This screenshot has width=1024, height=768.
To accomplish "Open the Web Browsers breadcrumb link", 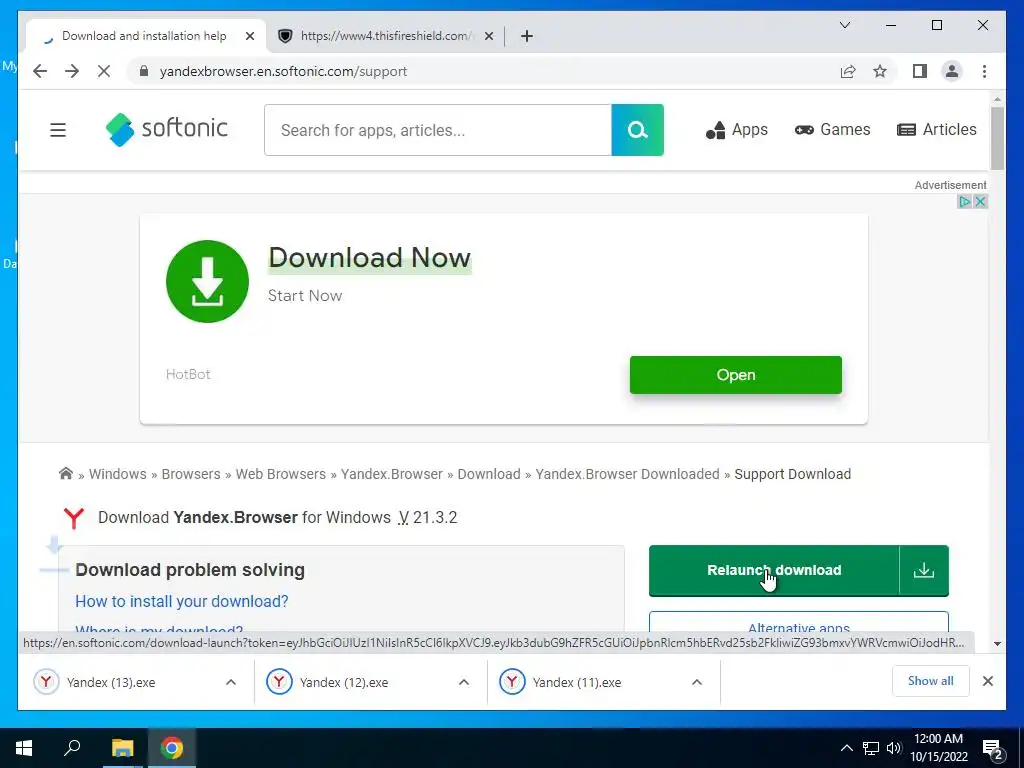I will (281, 474).
